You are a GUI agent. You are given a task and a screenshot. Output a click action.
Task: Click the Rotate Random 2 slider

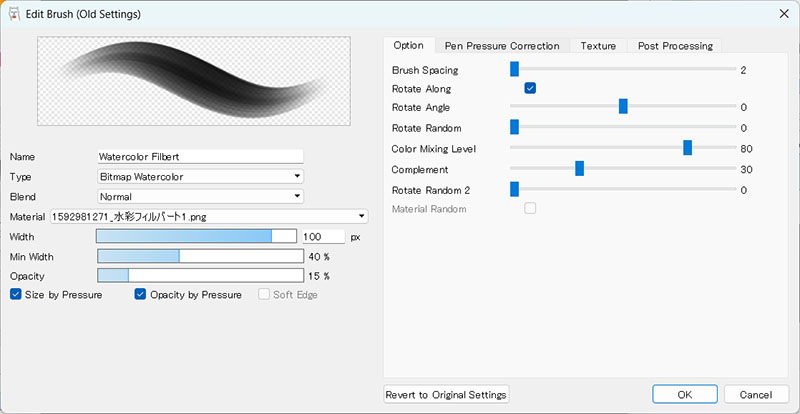tap(623, 190)
